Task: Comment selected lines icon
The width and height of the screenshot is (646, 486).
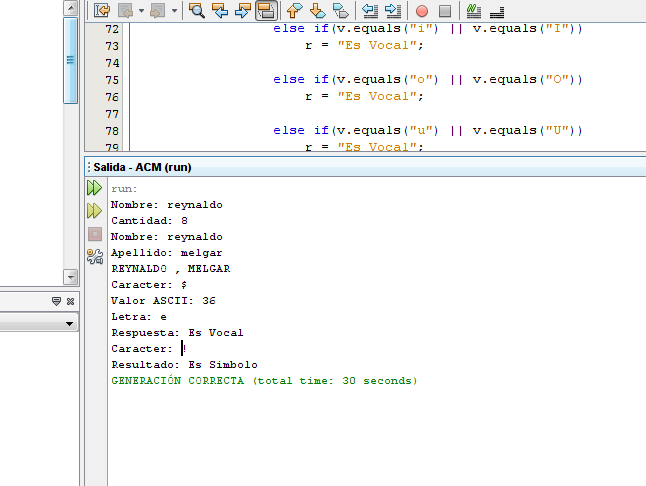Action: pyautogui.click(x=474, y=11)
